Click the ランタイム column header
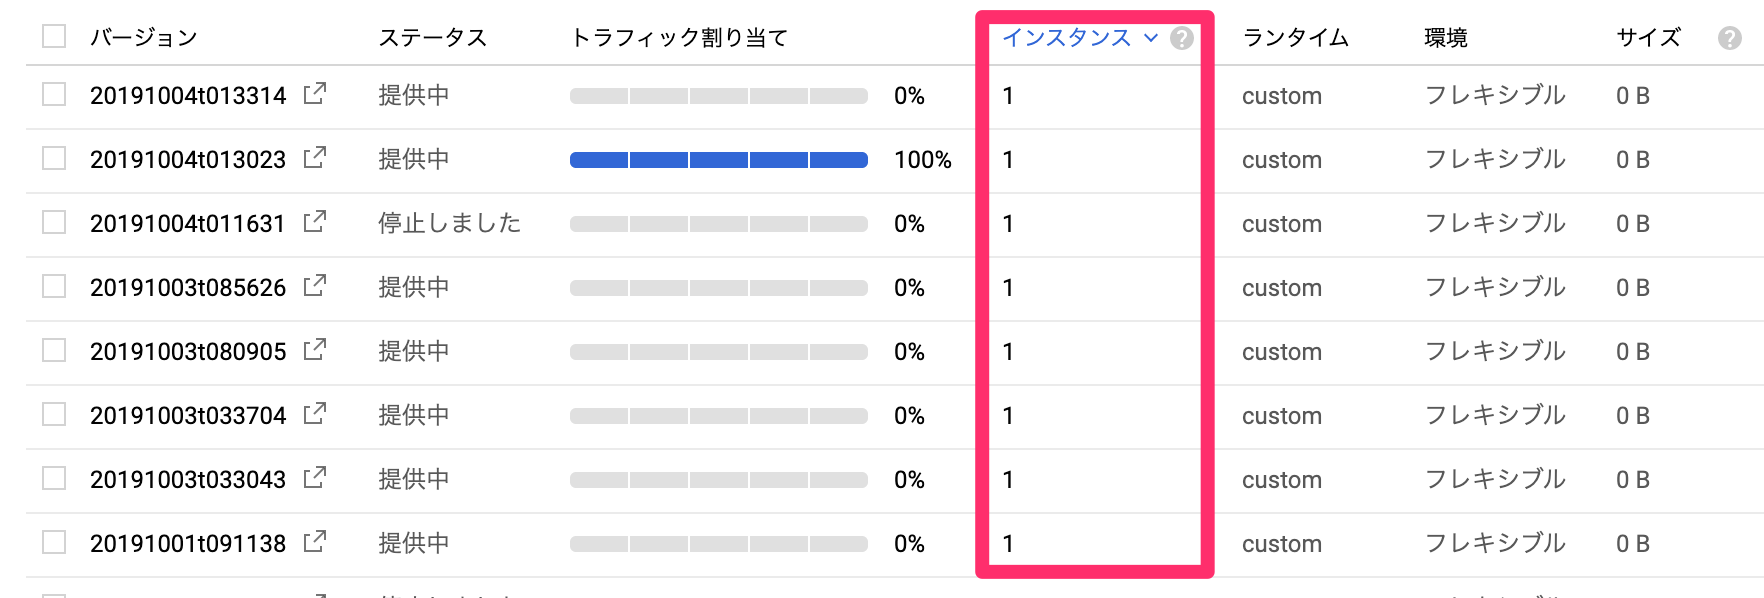1764x598 pixels. point(1295,38)
